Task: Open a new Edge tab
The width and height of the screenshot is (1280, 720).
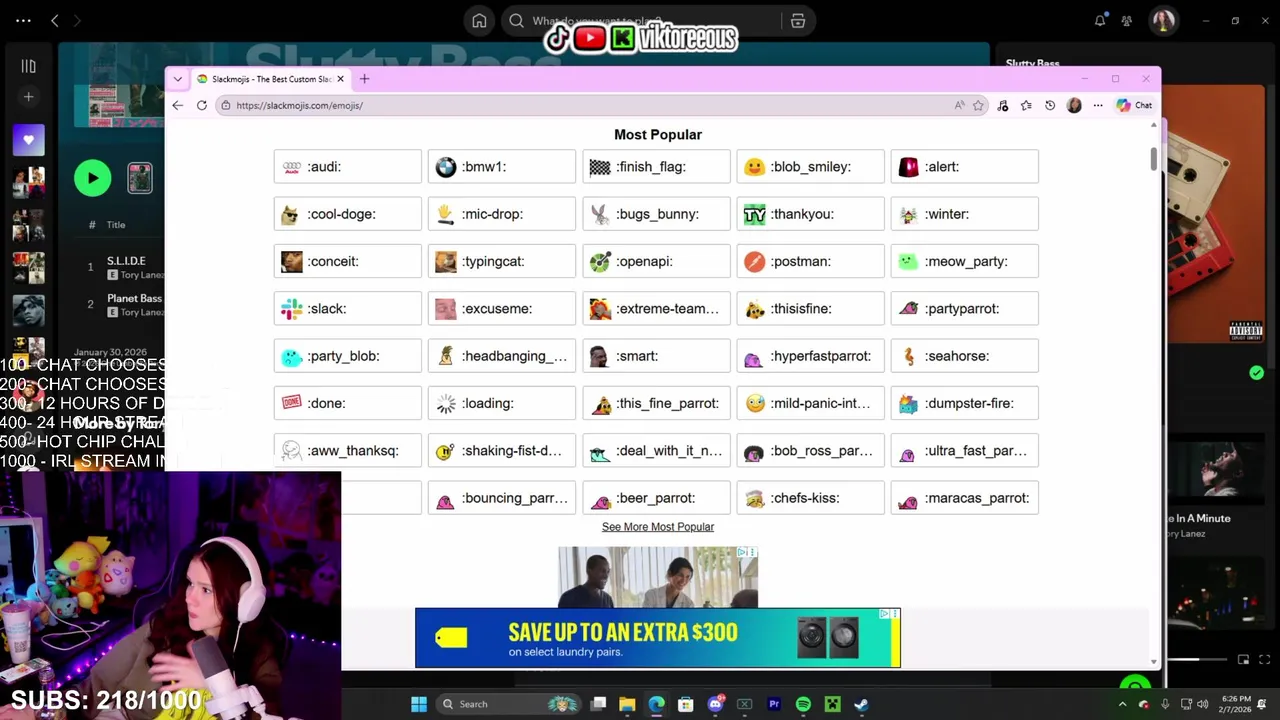Action: [x=364, y=79]
